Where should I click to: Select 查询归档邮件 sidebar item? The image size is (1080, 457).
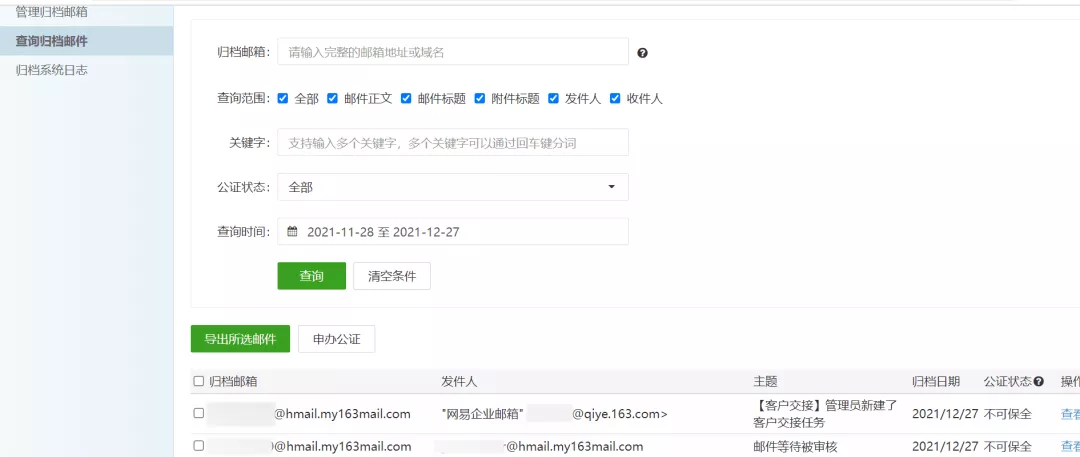pyautogui.click(x=52, y=41)
